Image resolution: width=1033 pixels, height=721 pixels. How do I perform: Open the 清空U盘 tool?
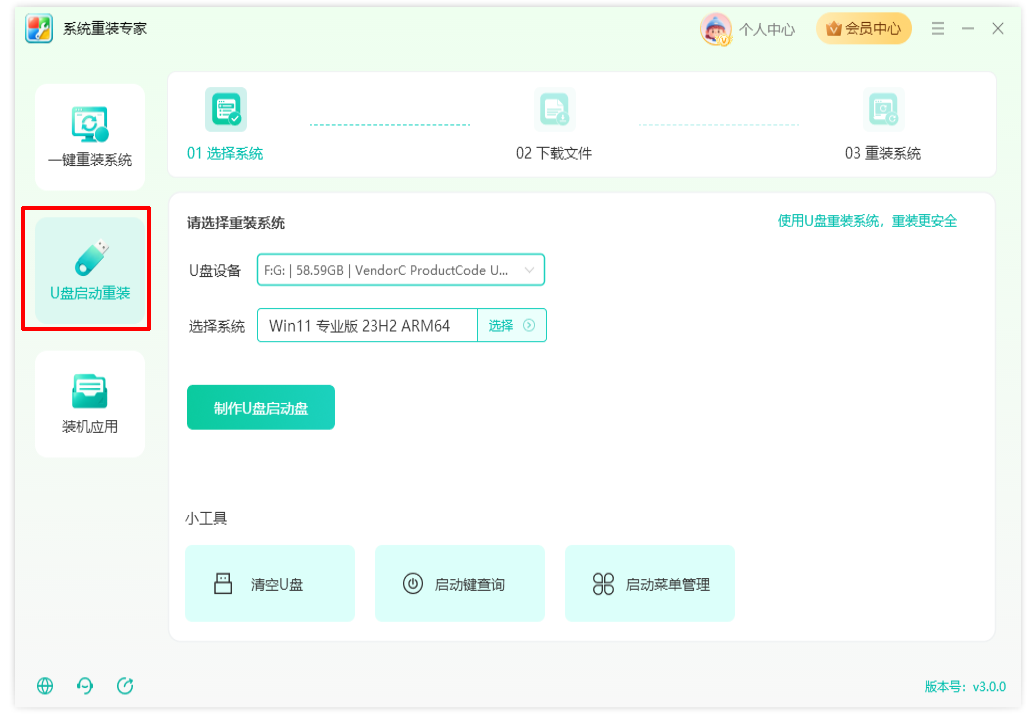(x=270, y=584)
